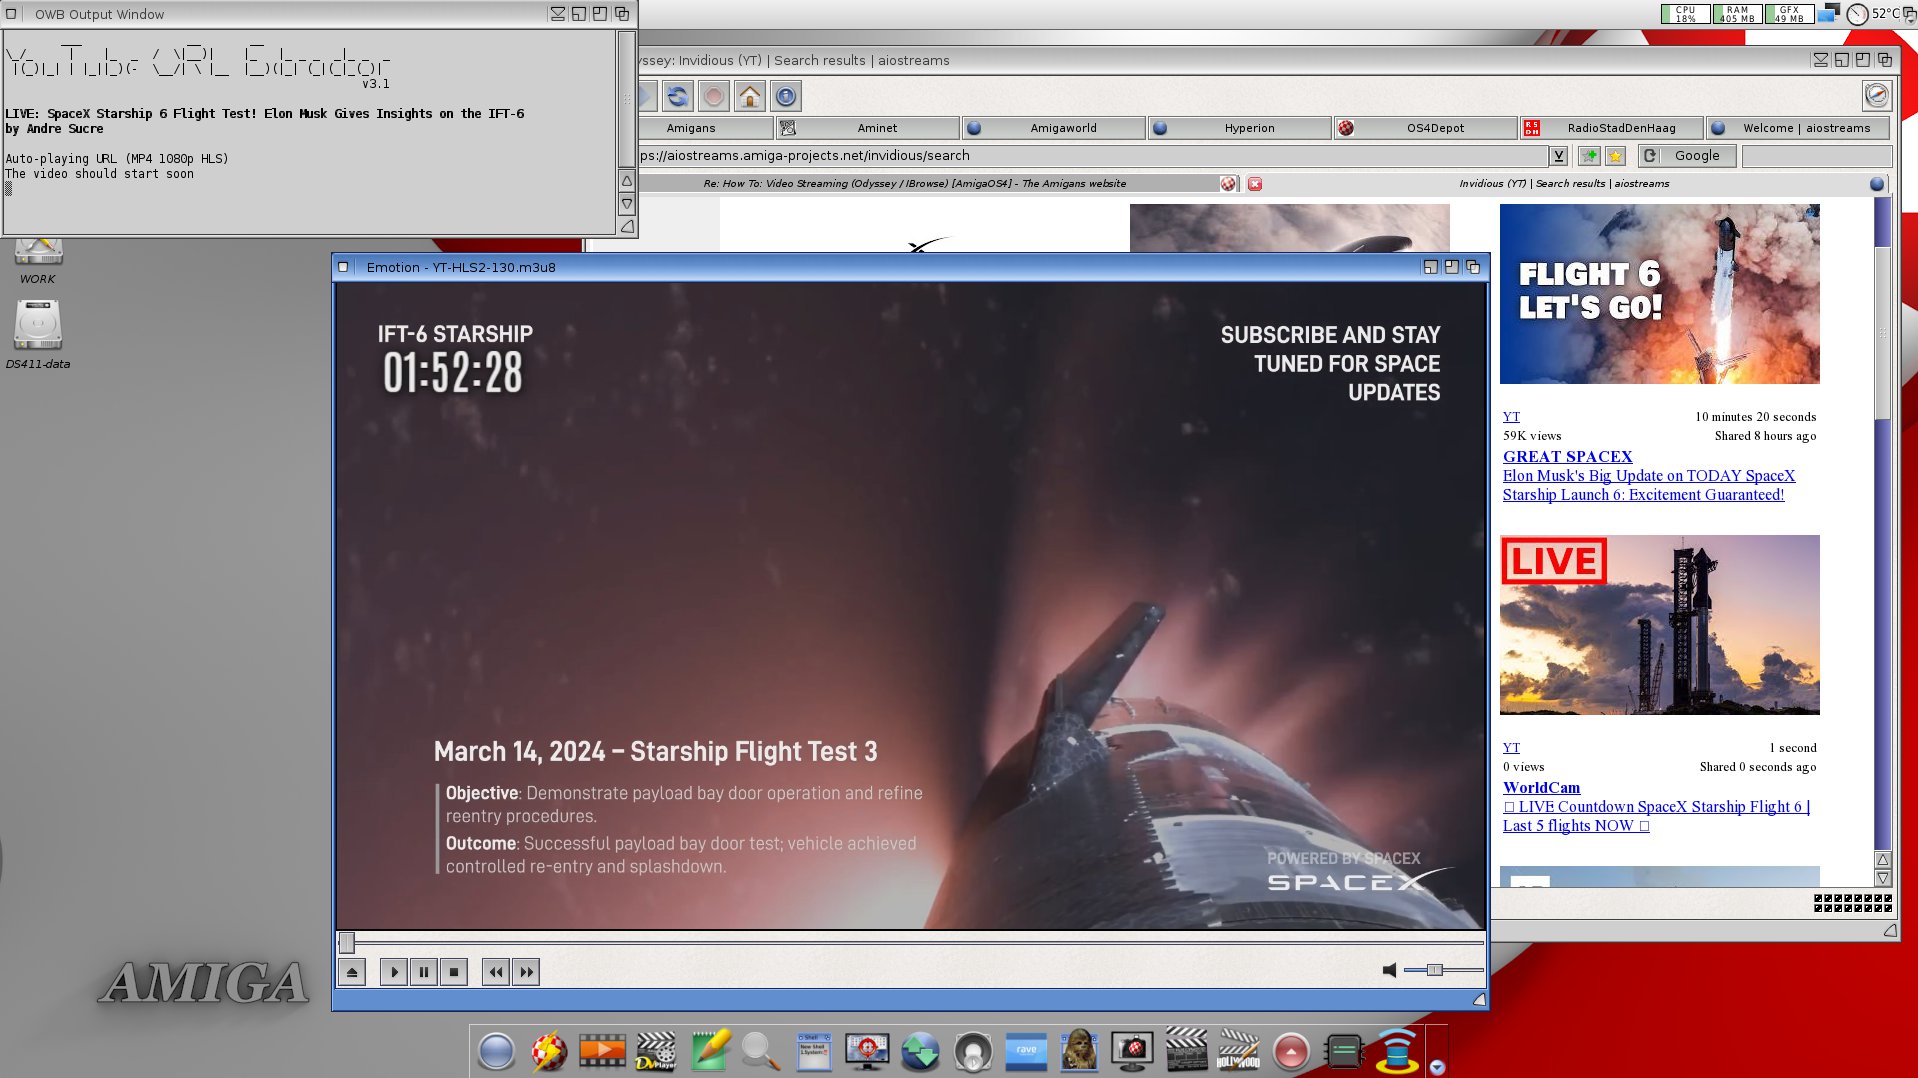The width and height of the screenshot is (1918, 1078).
Task: Launch DvPlayer from the dock
Action: coord(656,1051)
